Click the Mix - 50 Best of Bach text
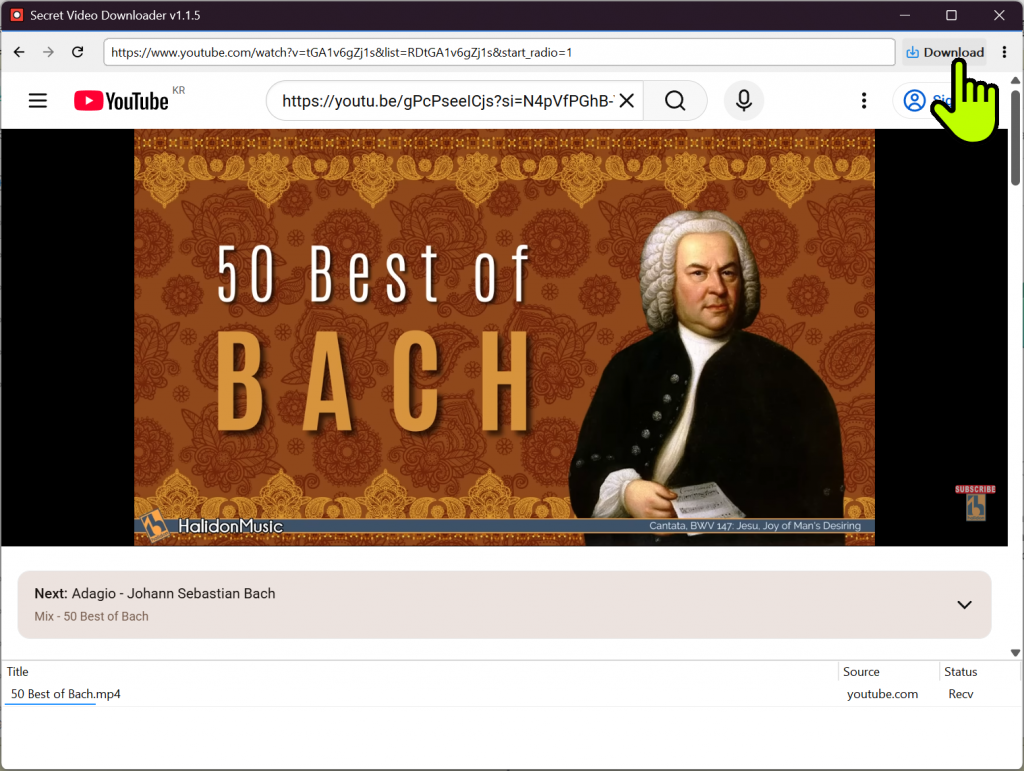Viewport: 1024px width, 771px height. coord(91,616)
